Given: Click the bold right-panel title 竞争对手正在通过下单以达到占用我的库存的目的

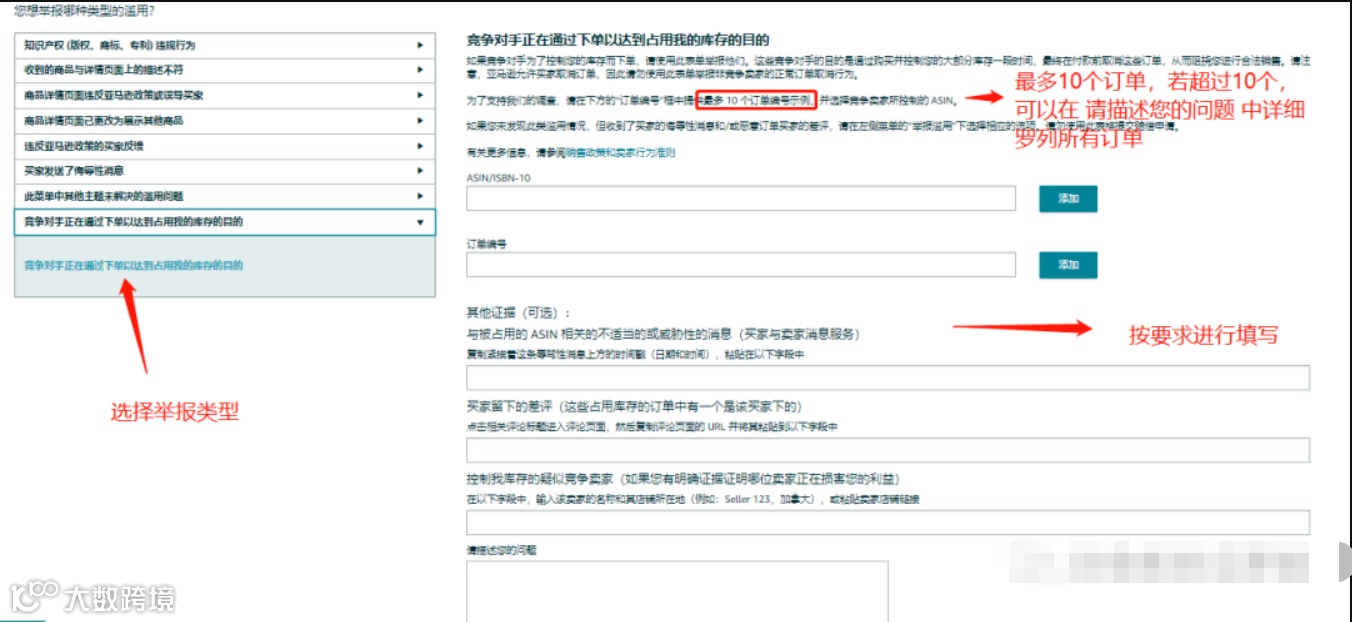Looking at the screenshot, I should click(x=617, y=40).
